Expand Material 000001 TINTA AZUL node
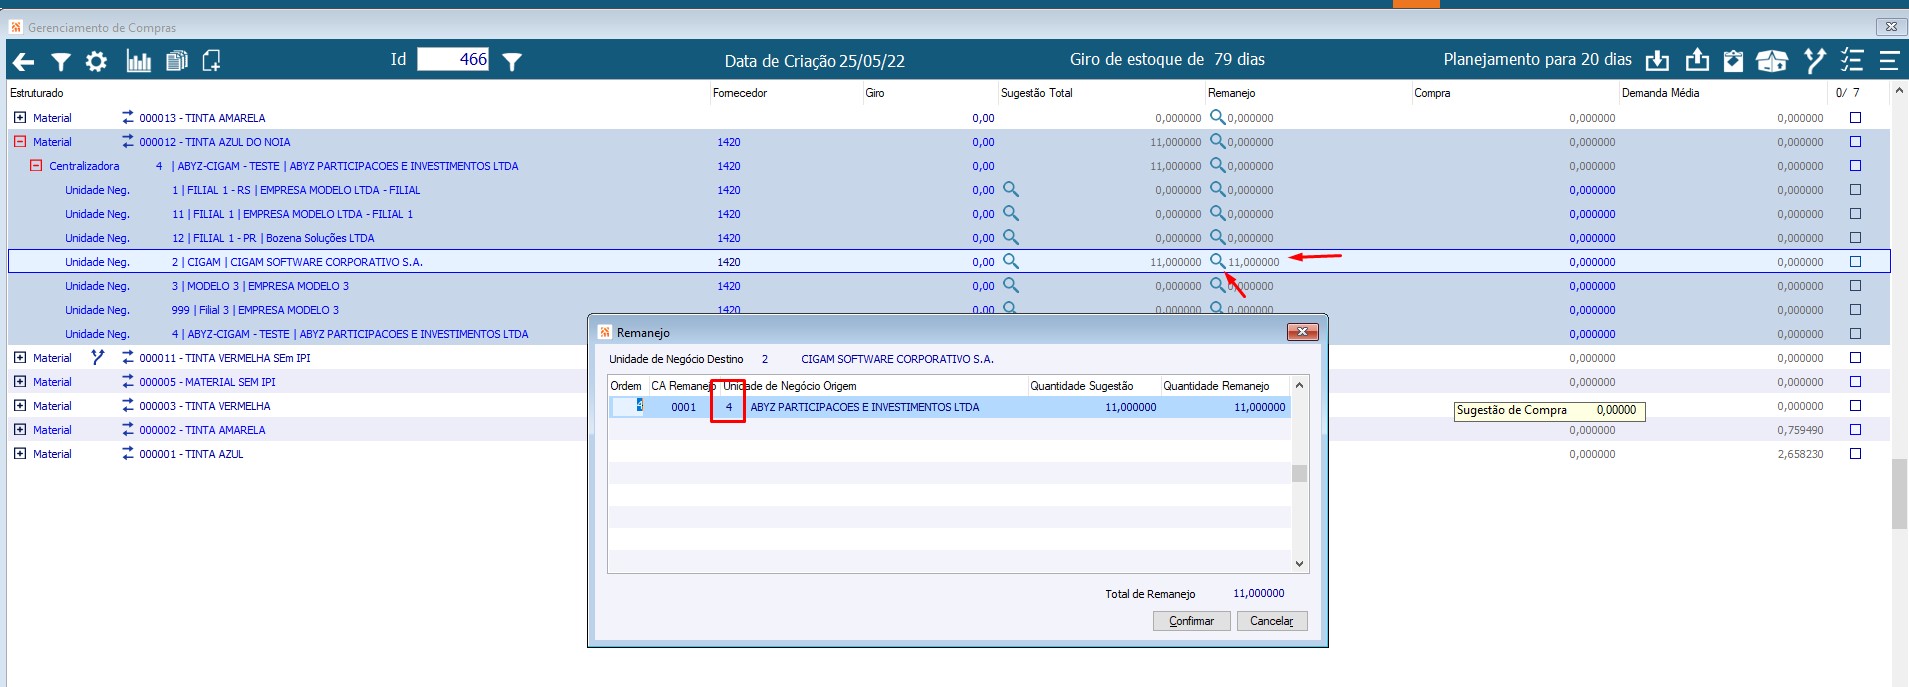Viewport: 1909px width, 687px height. tap(20, 453)
